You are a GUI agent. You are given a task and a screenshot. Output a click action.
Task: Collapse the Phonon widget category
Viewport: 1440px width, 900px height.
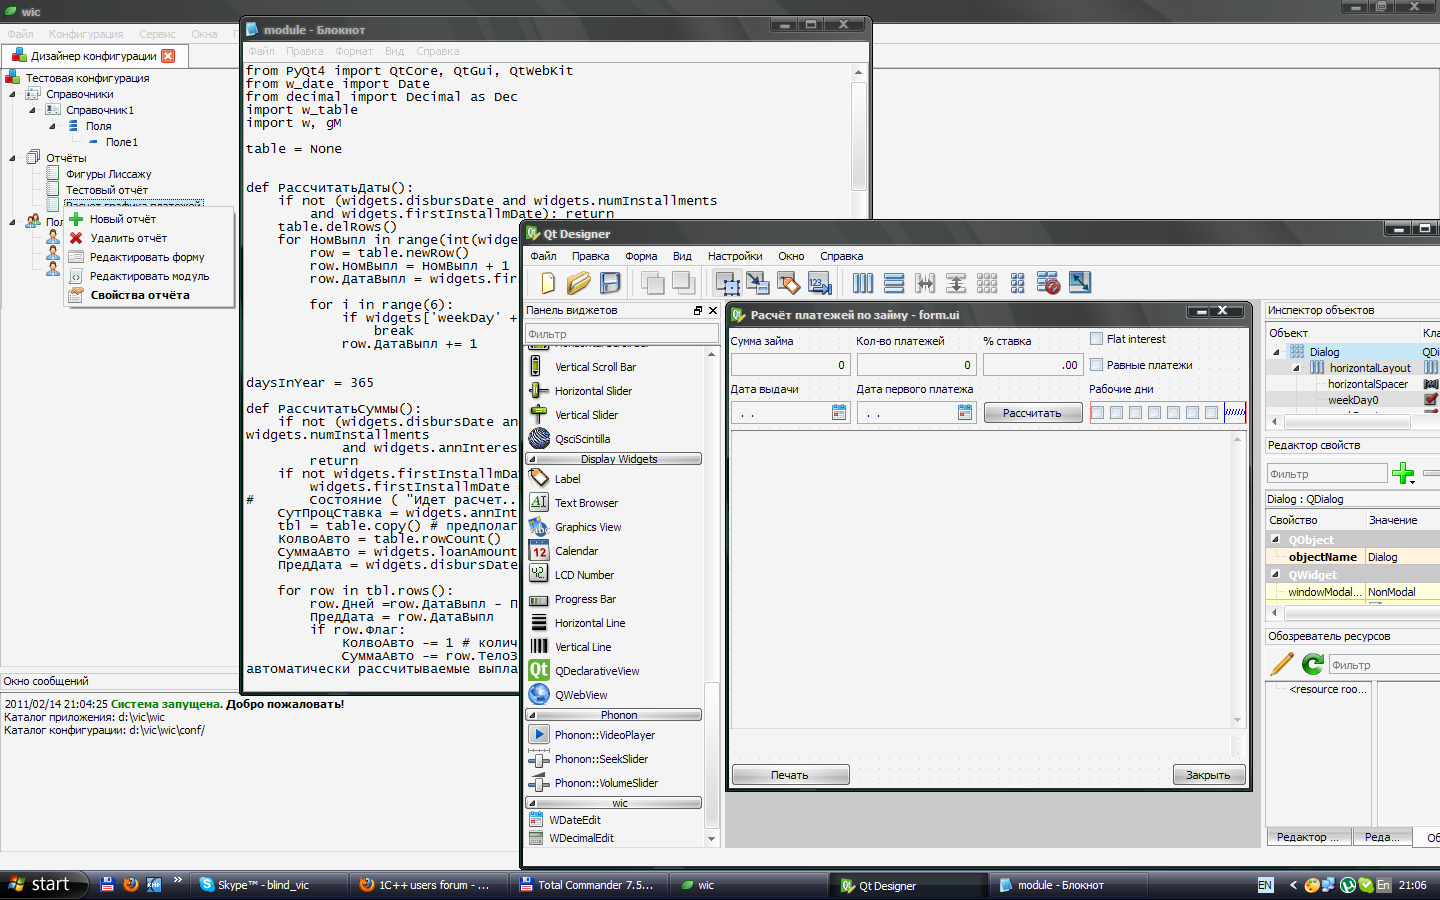click(x=614, y=715)
